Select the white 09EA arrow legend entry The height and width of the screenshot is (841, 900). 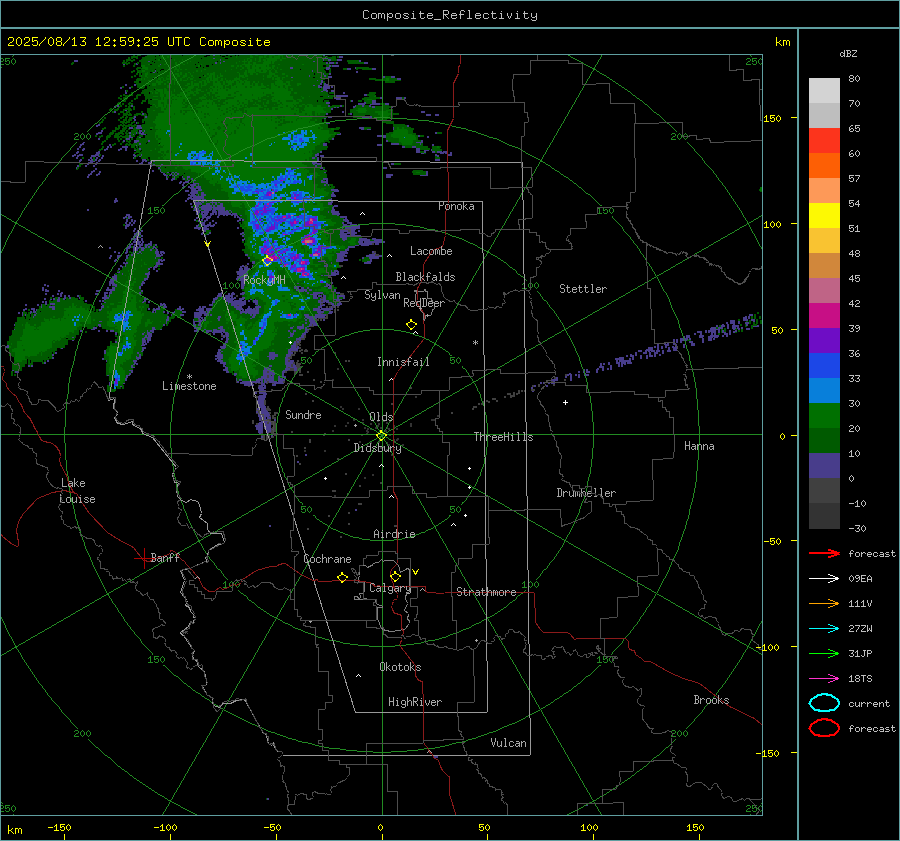[824, 579]
